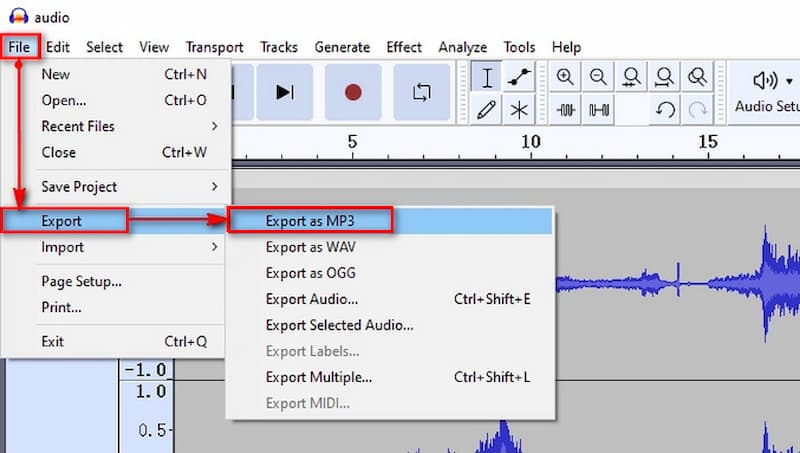
Task: Select Export as WAV
Action: pos(390,247)
